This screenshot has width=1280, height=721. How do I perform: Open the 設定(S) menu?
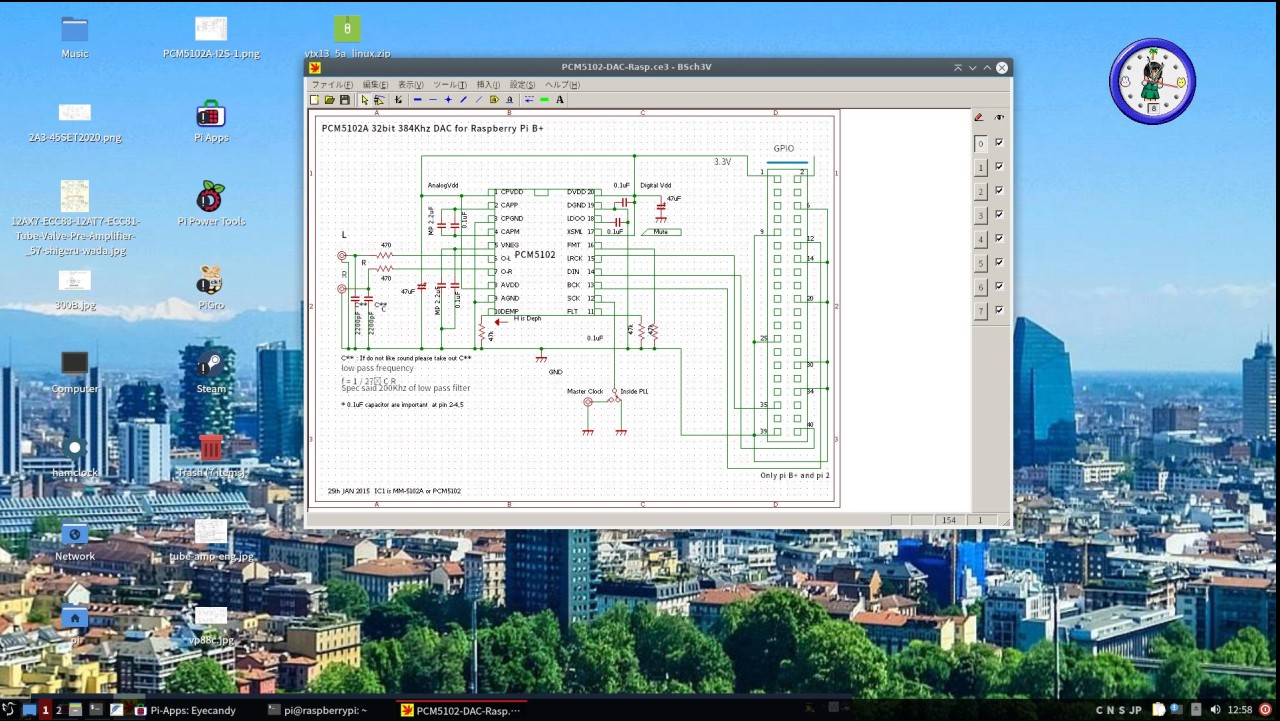coord(522,85)
